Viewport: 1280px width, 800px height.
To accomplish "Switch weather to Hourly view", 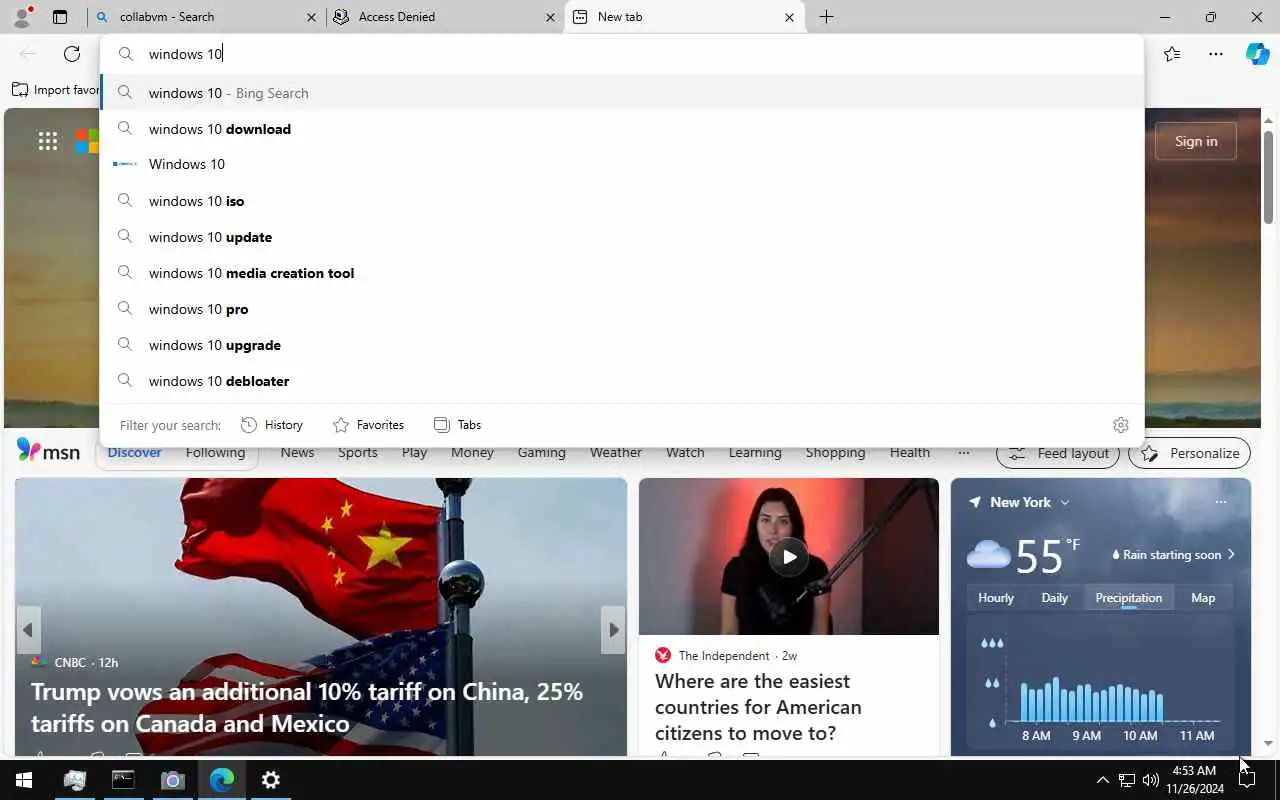I will 995,598.
